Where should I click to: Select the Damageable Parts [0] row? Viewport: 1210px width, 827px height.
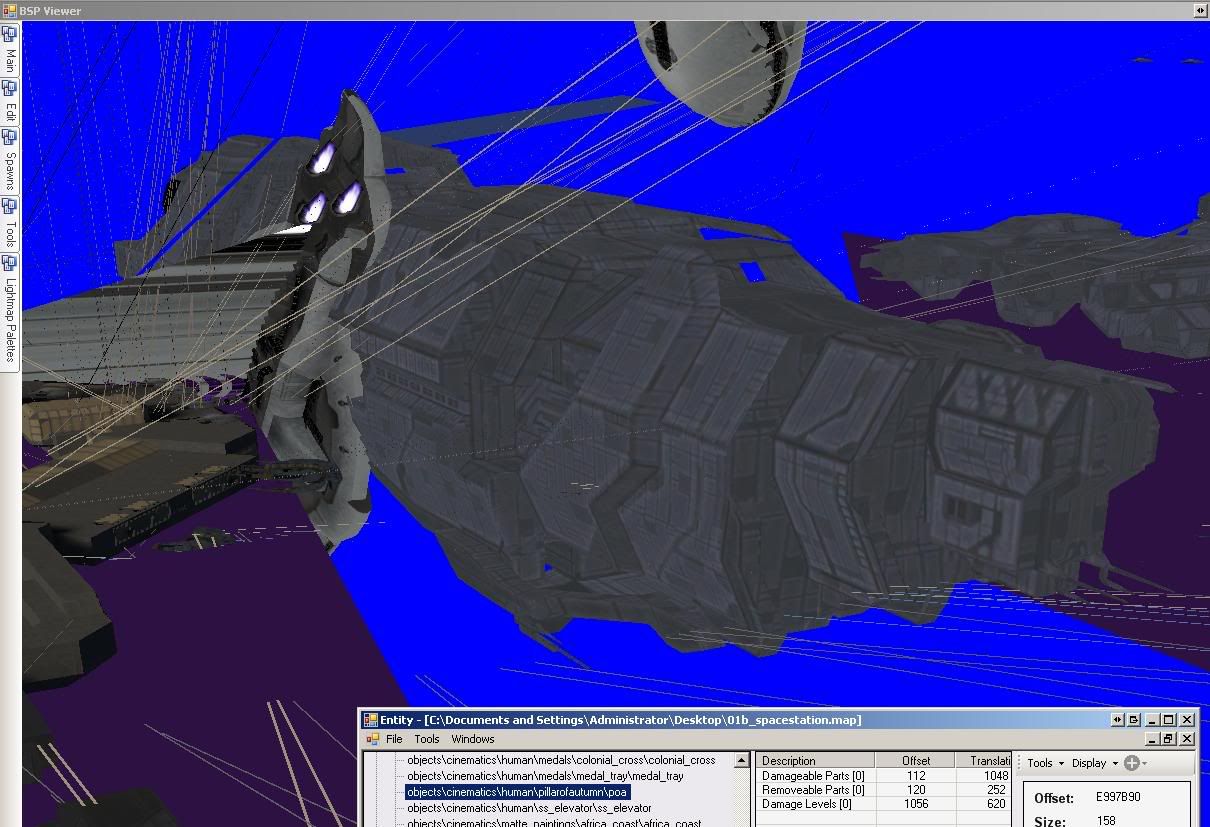884,776
